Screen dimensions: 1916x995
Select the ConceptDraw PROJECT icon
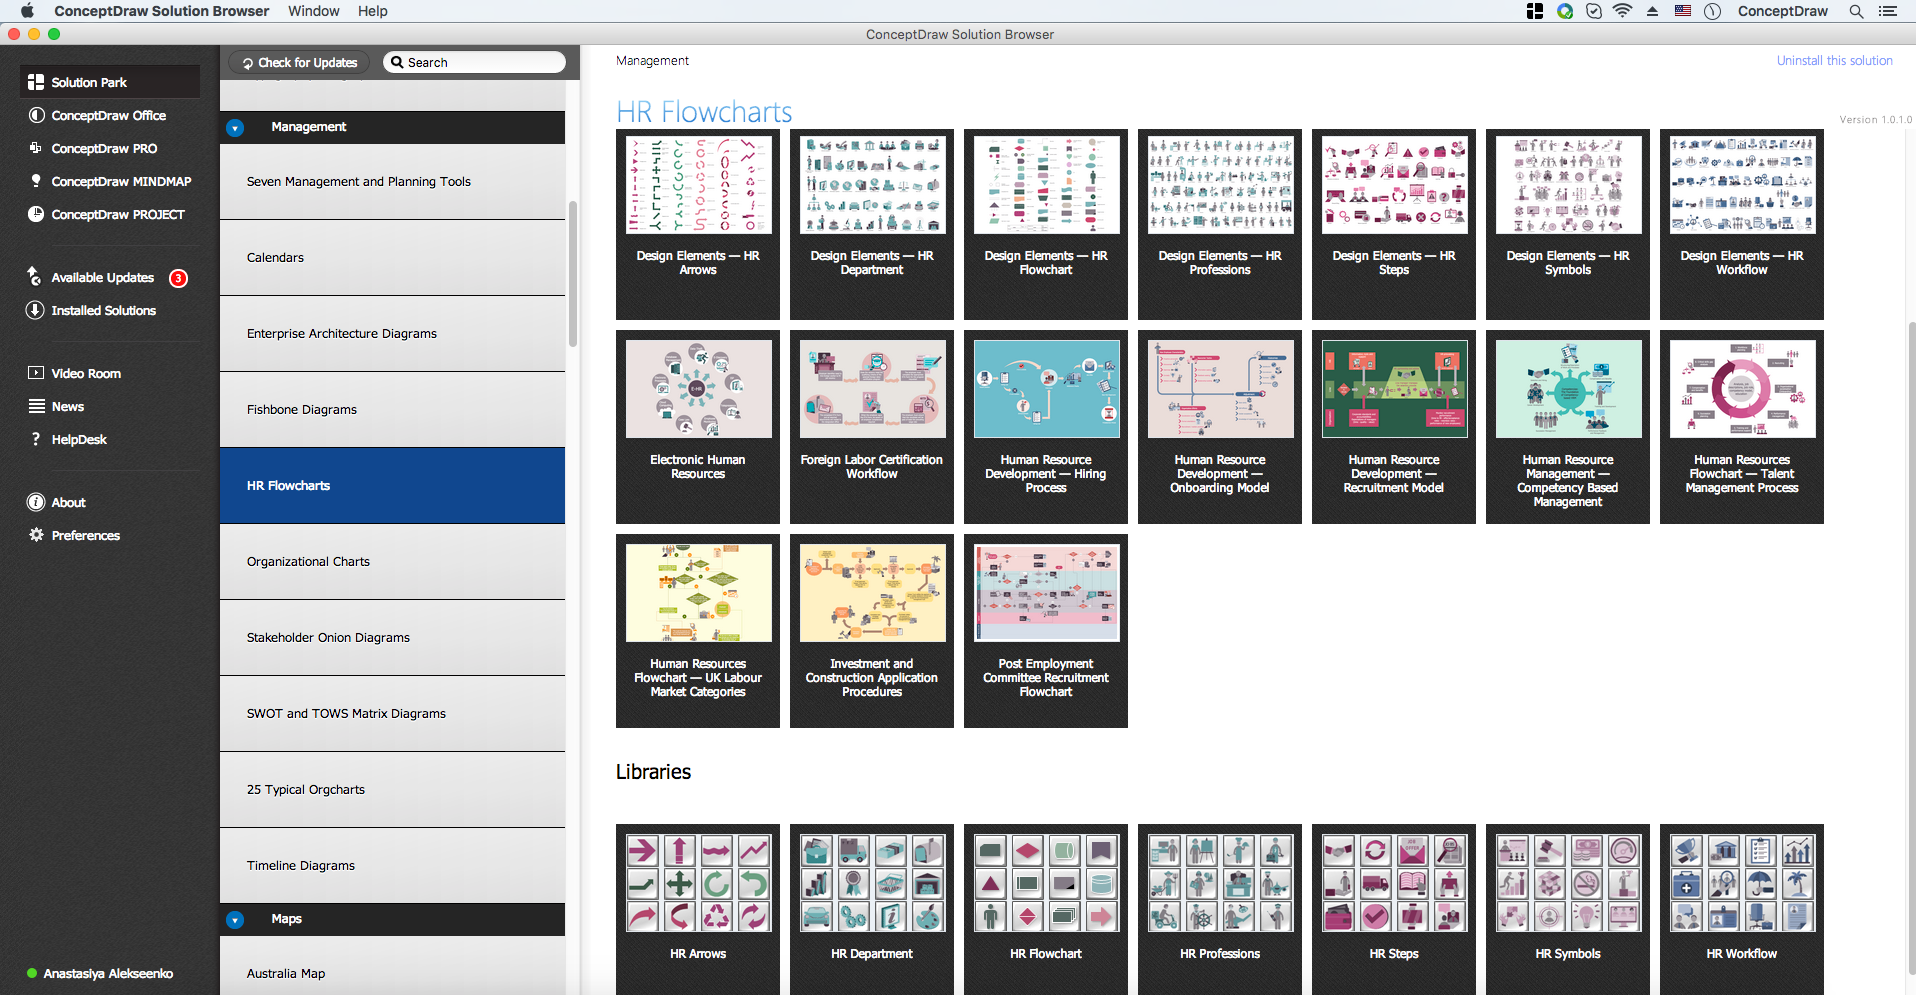[x=36, y=214]
